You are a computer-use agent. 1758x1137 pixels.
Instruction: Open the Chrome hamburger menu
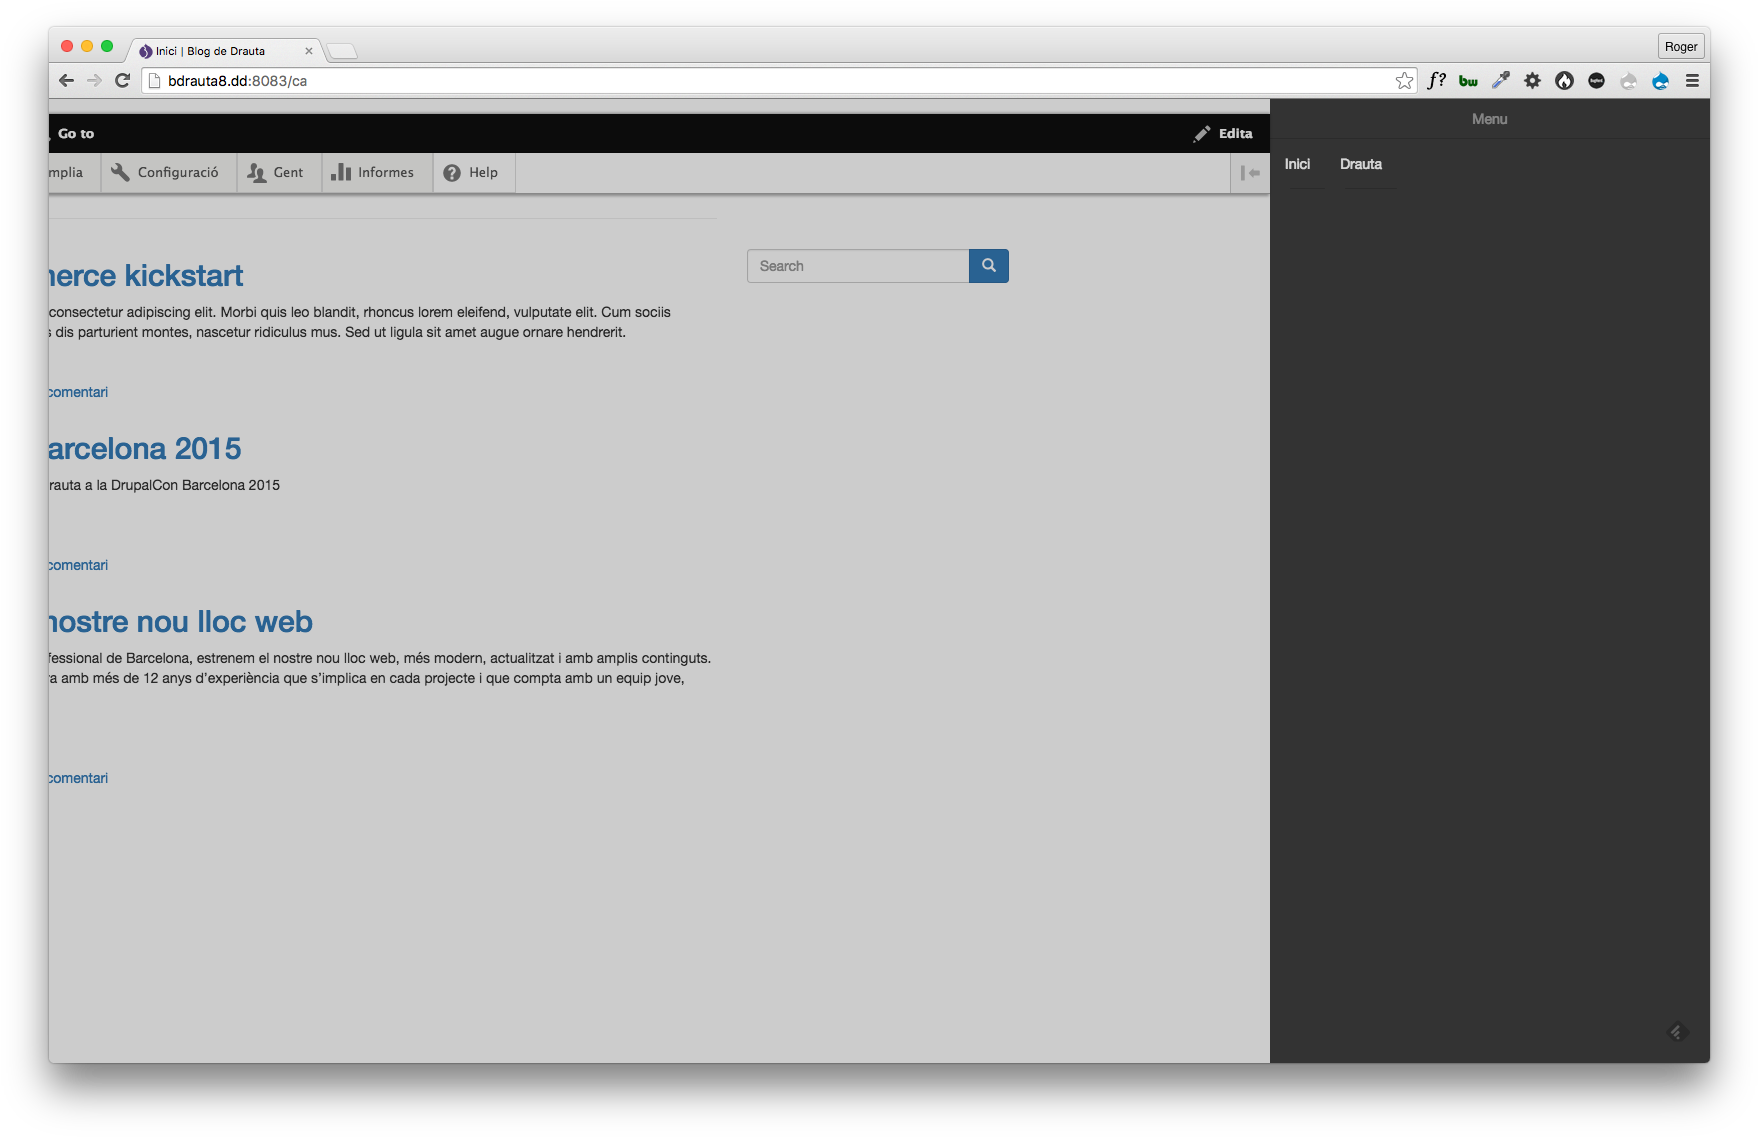[x=1692, y=81]
